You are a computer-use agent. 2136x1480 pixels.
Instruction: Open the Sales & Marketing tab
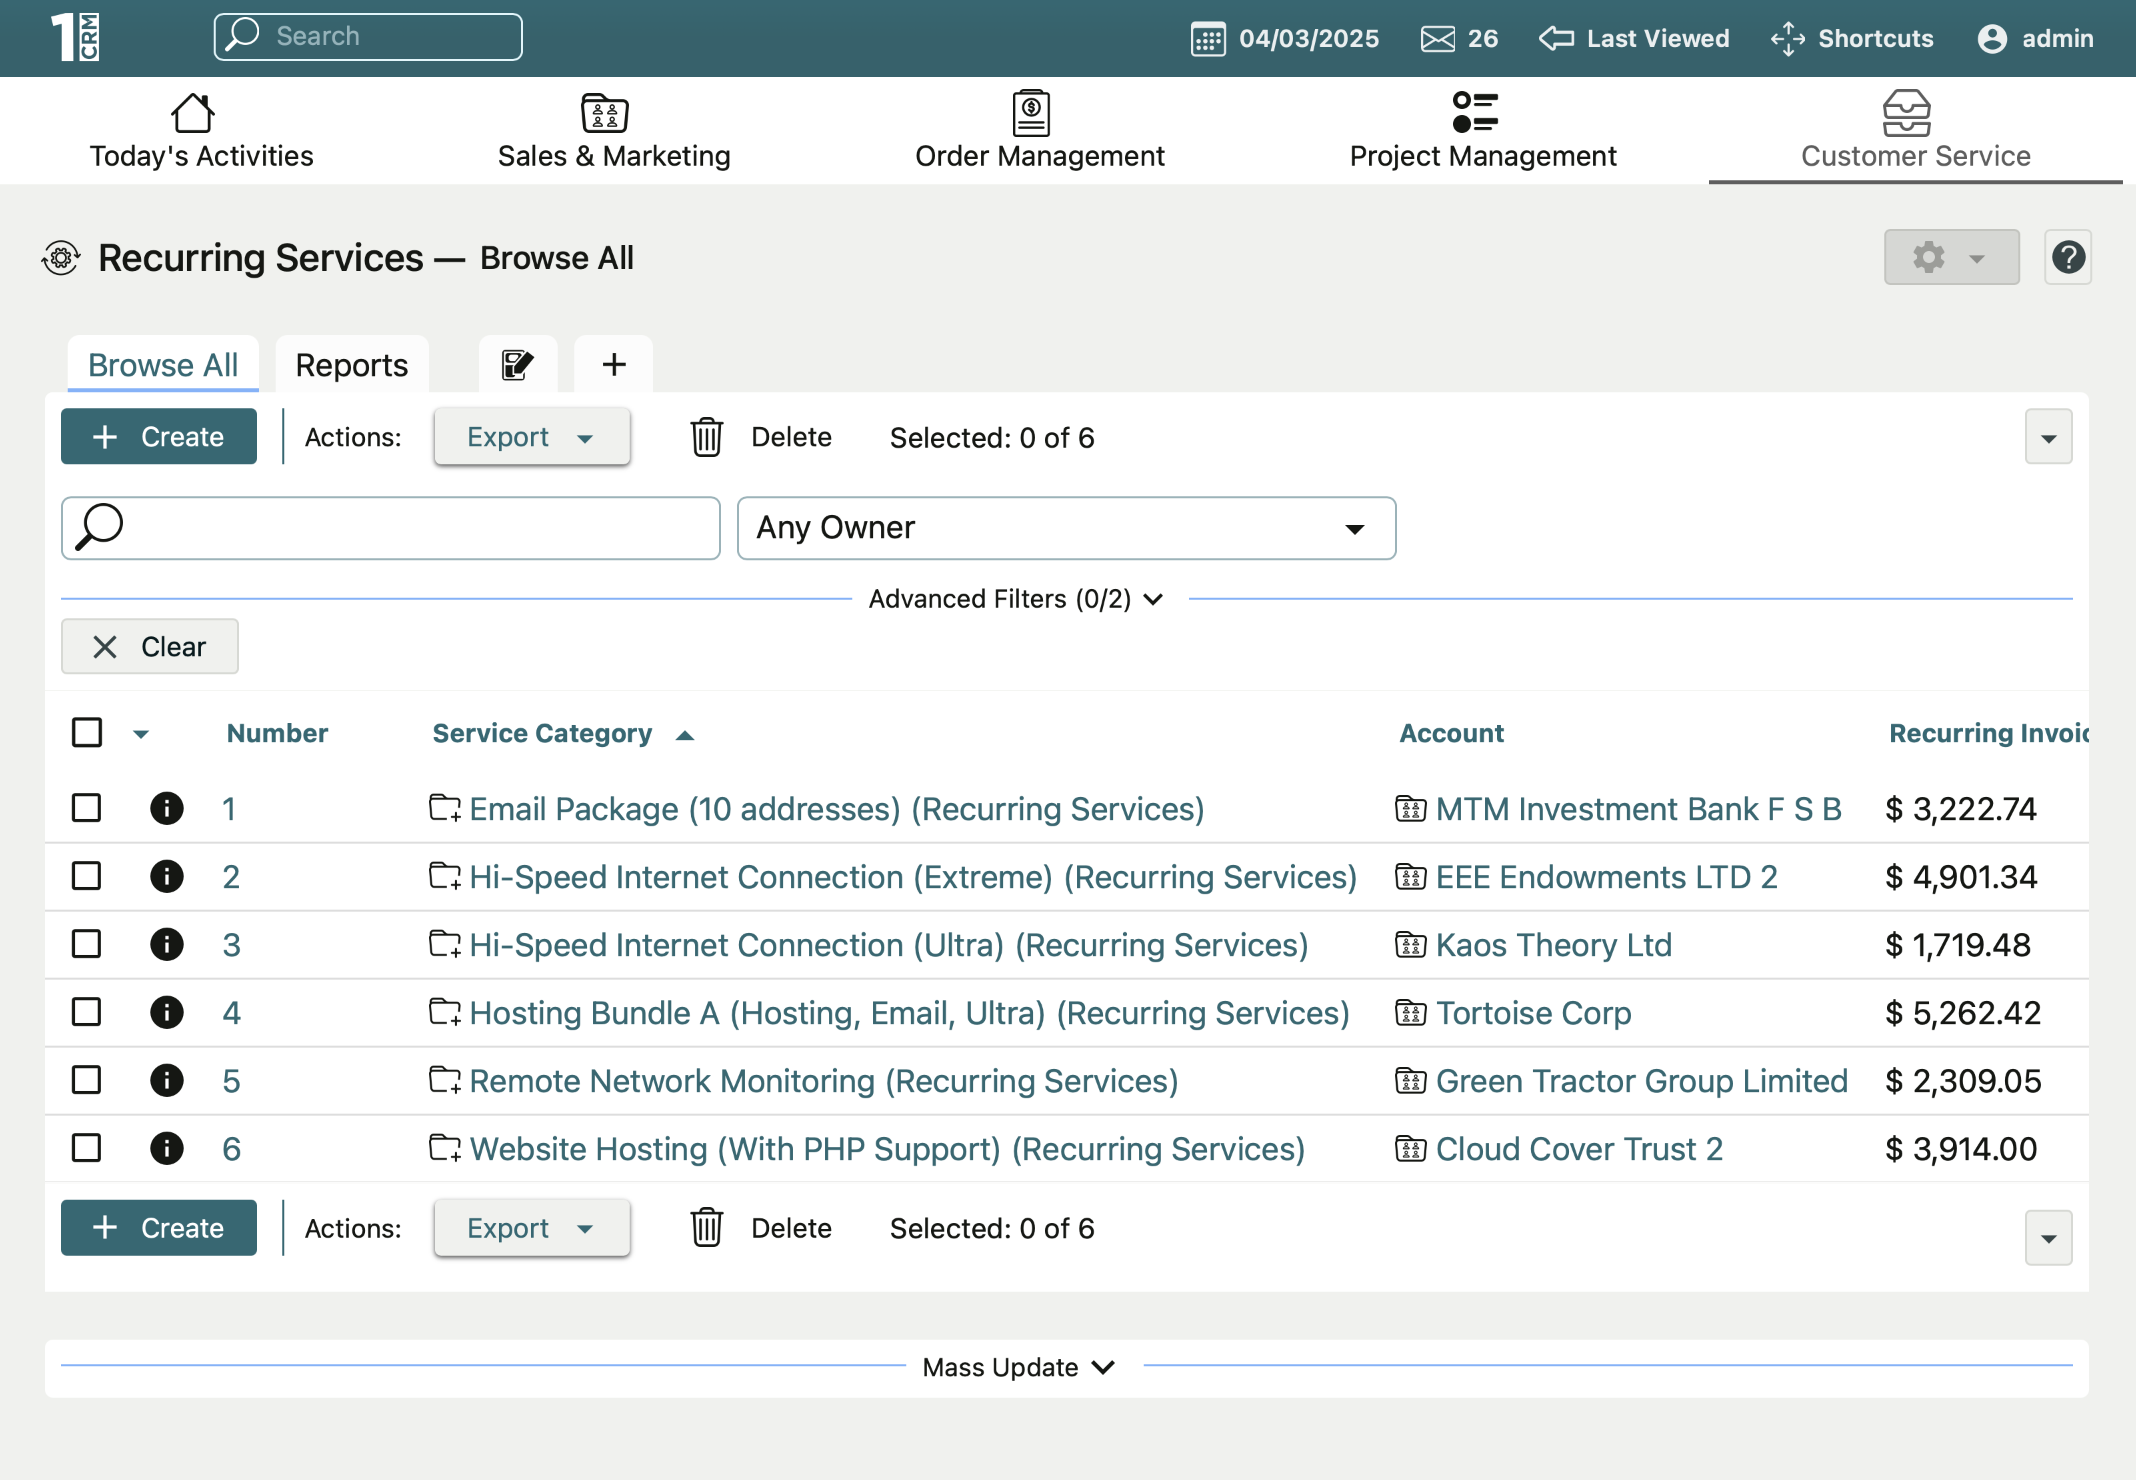pyautogui.click(x=614, y=131)
